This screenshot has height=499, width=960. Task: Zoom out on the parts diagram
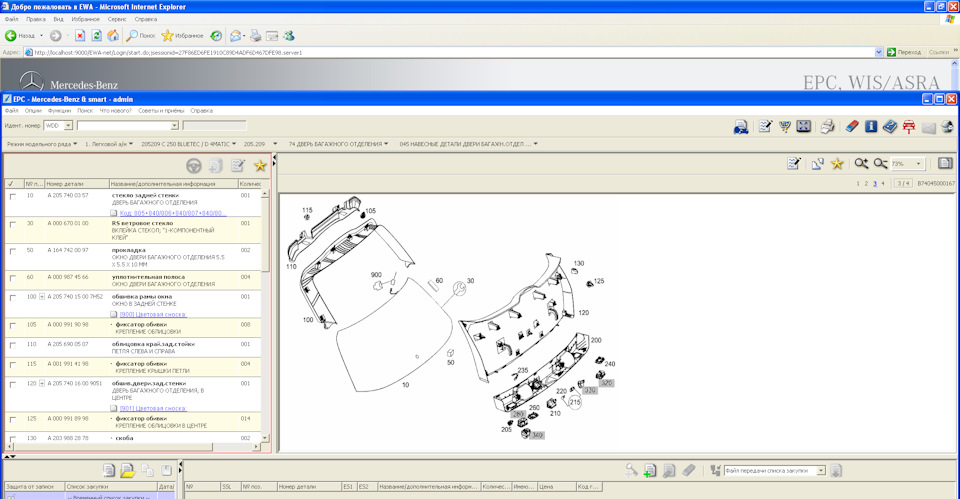pos(880,163)
